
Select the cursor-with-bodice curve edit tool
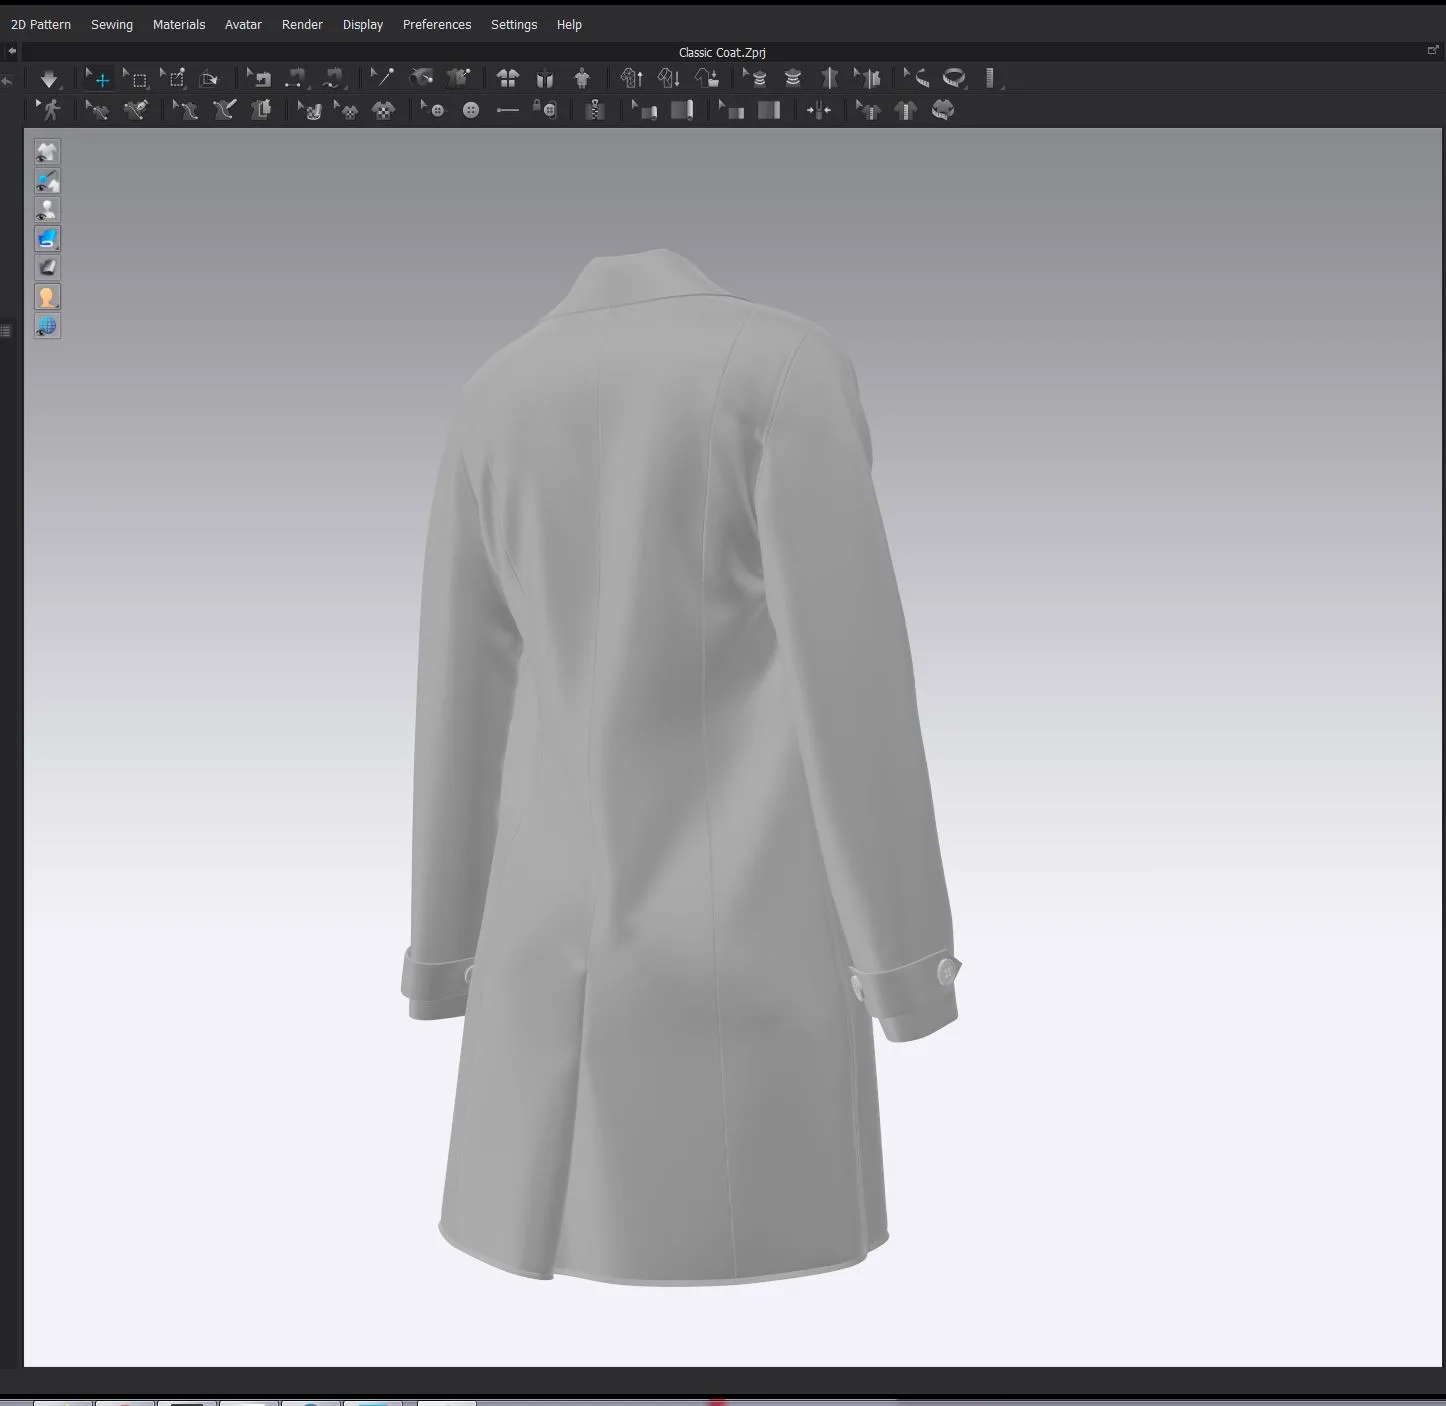pos(186,110)
